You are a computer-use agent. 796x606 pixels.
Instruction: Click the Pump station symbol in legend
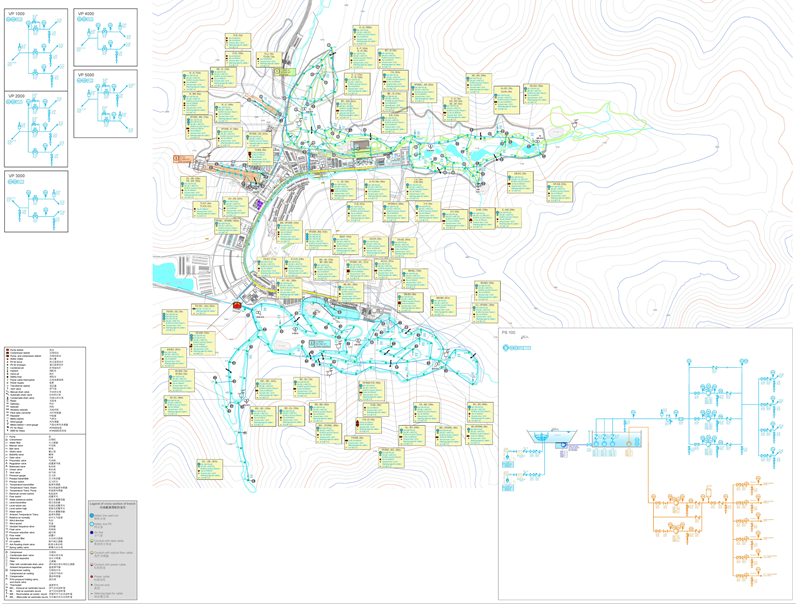[9, 351]
